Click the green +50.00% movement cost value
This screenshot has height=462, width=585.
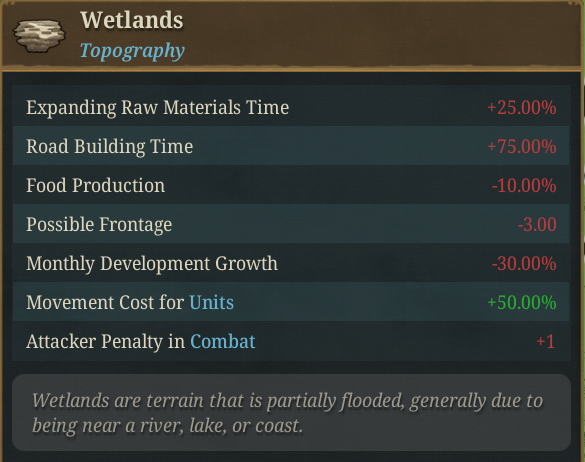tap(522, 302)
